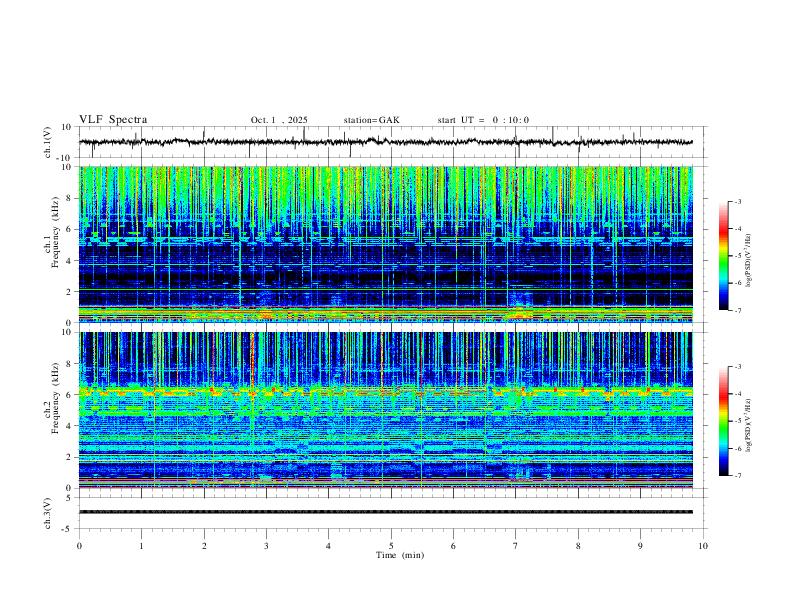Click the "-5" tick on ch.3(V) axis

67,529
